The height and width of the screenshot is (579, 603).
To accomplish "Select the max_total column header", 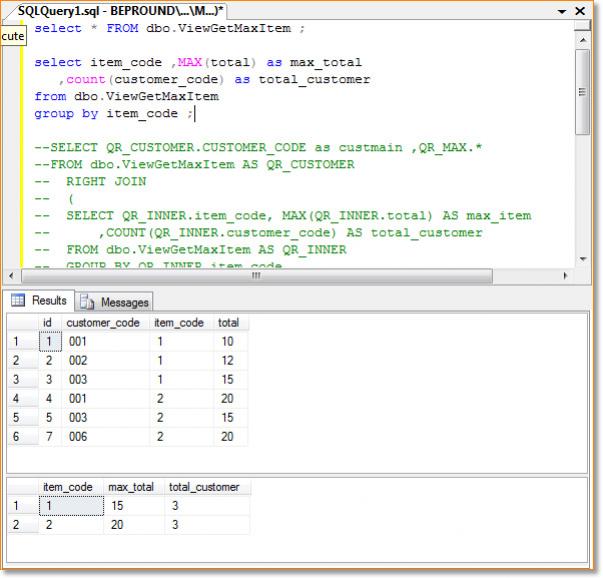I will pos(132,487).
